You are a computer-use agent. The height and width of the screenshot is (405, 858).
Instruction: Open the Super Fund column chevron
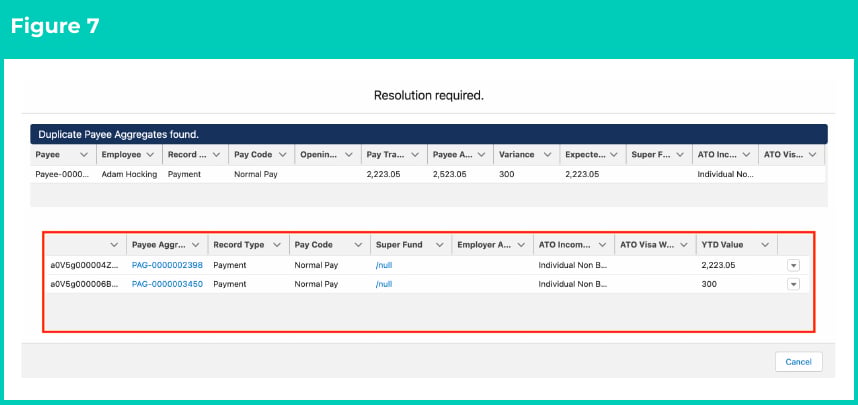pos(439,245)
